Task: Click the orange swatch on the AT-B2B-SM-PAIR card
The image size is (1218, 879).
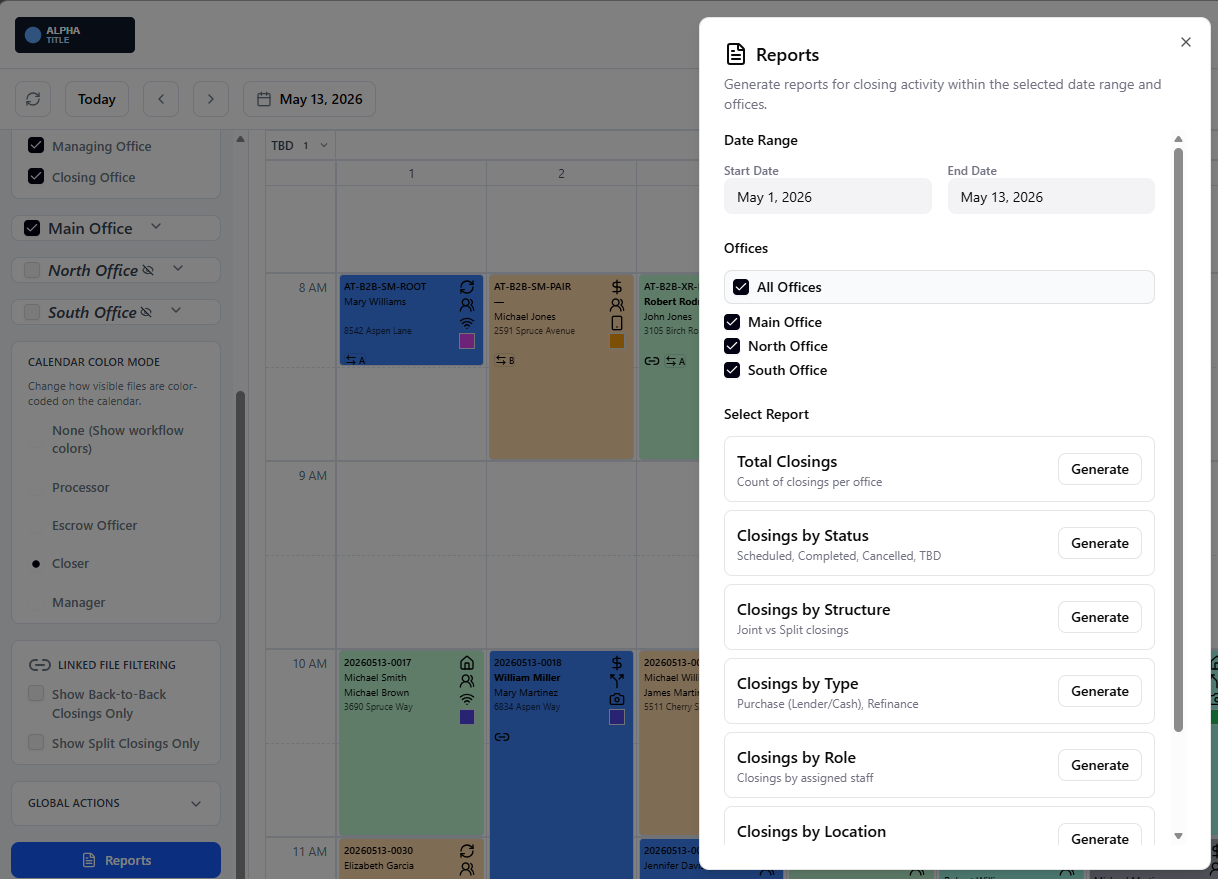Action: pyautogui.click(x=617, y=341)
